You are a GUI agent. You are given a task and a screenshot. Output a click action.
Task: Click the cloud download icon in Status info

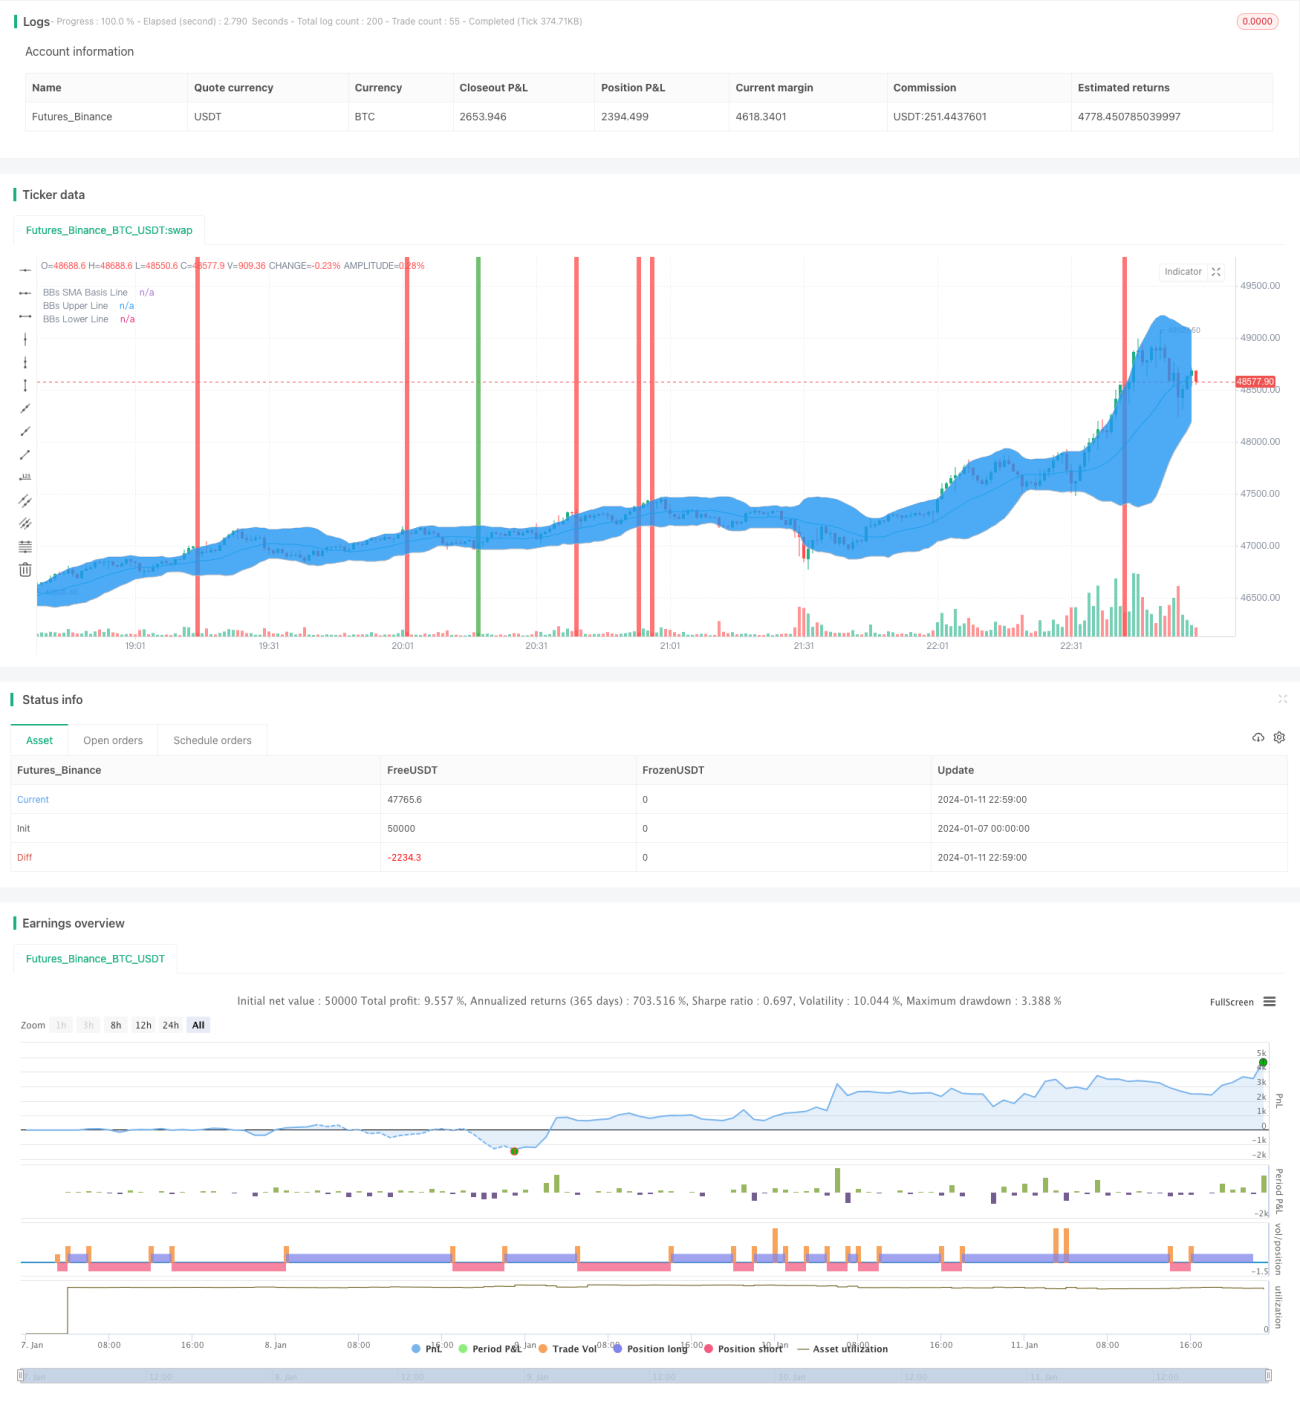1258,737
